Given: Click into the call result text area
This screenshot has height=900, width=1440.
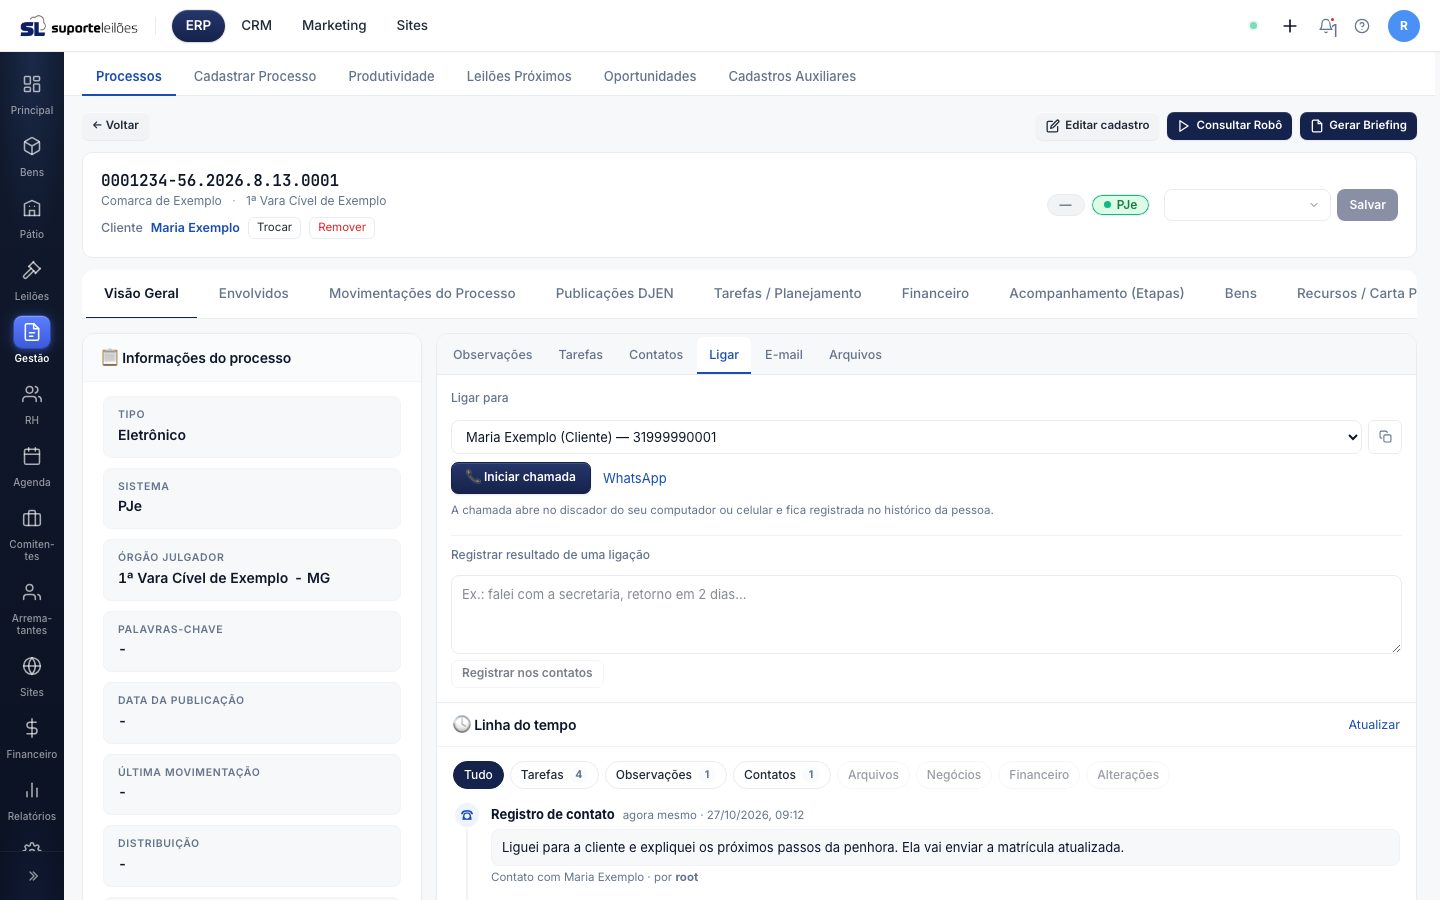Looking at the screenshot, I should point(926,615).
